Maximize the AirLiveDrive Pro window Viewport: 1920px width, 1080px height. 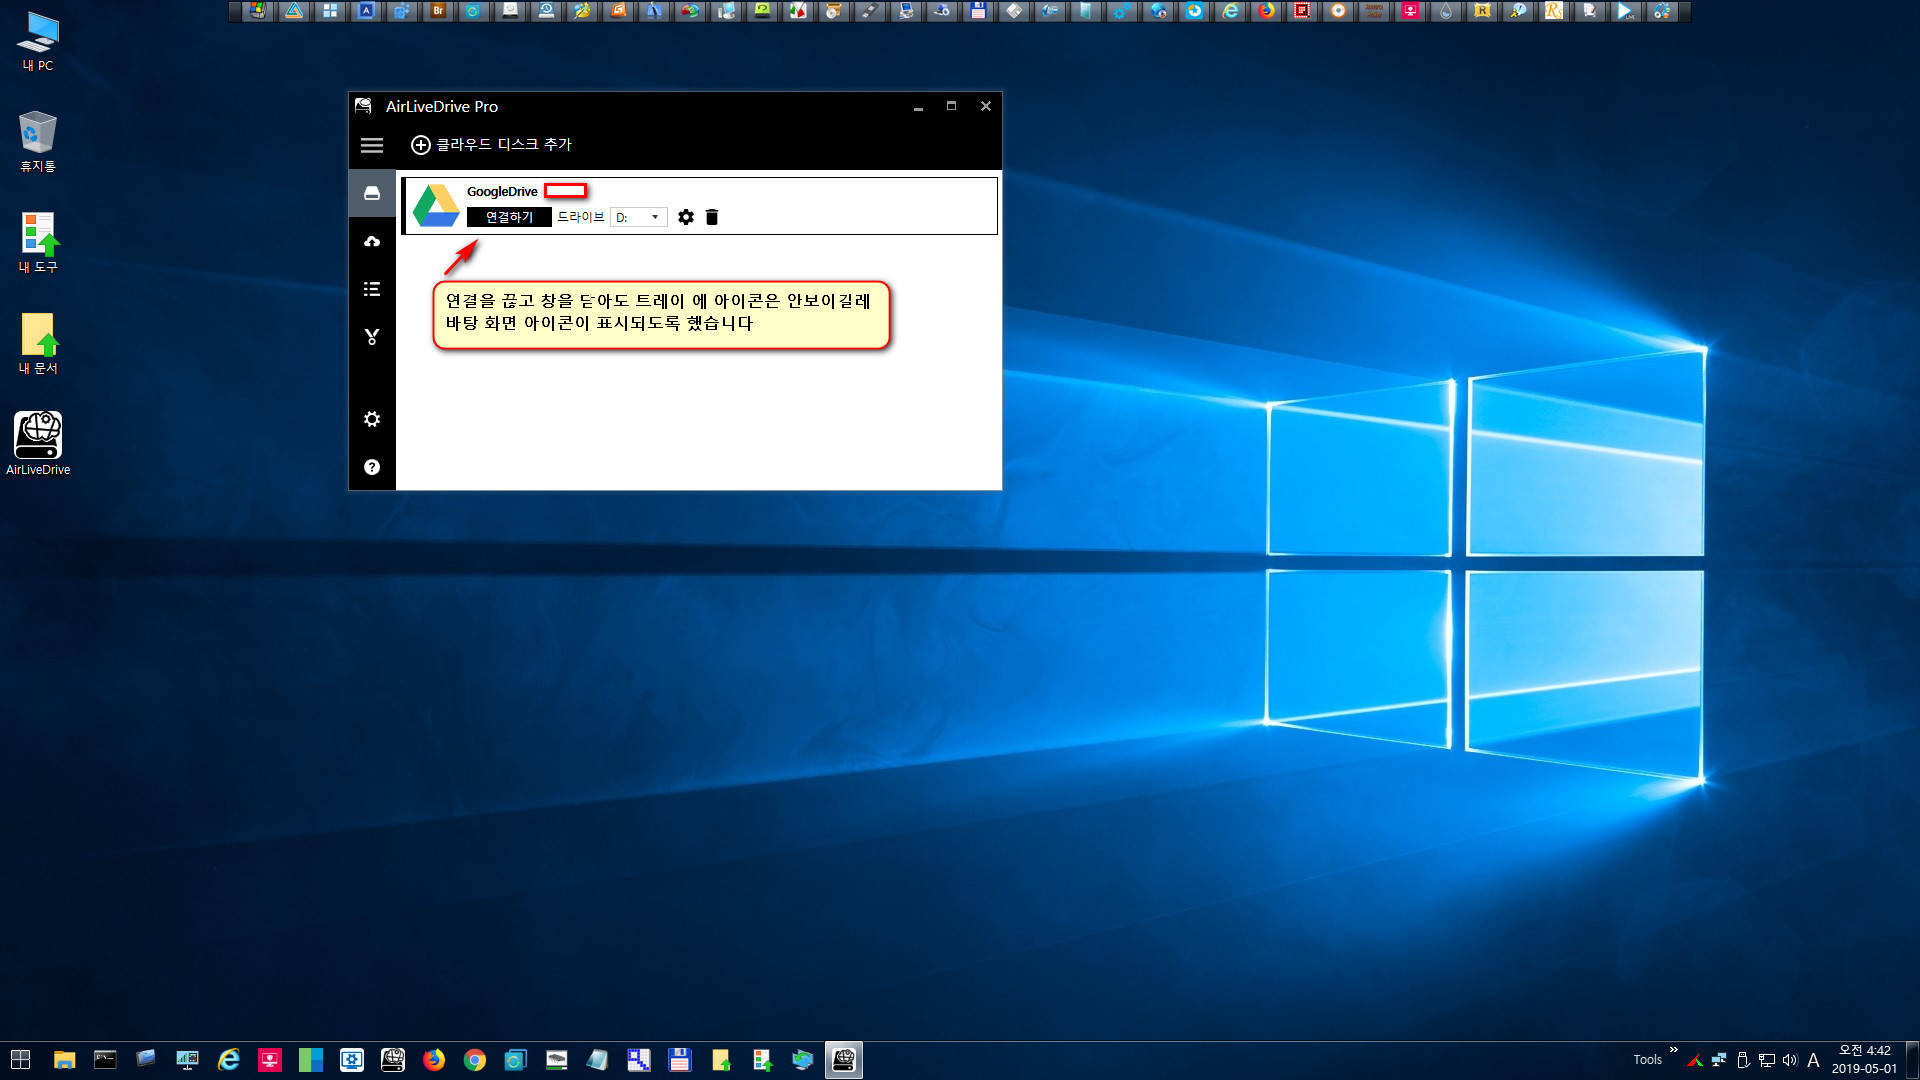(952, 106)
